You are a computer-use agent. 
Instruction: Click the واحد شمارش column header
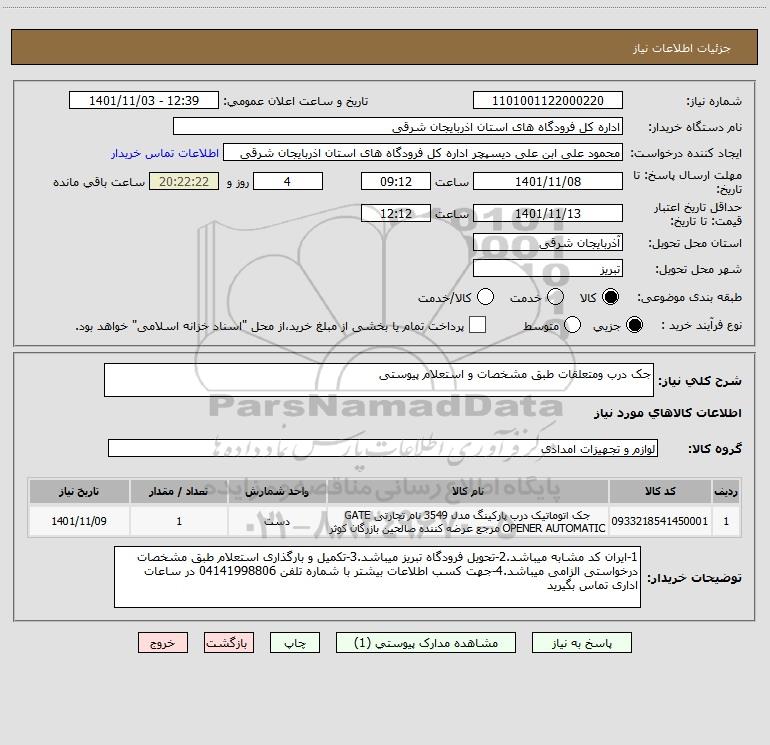tap(277, 491)
